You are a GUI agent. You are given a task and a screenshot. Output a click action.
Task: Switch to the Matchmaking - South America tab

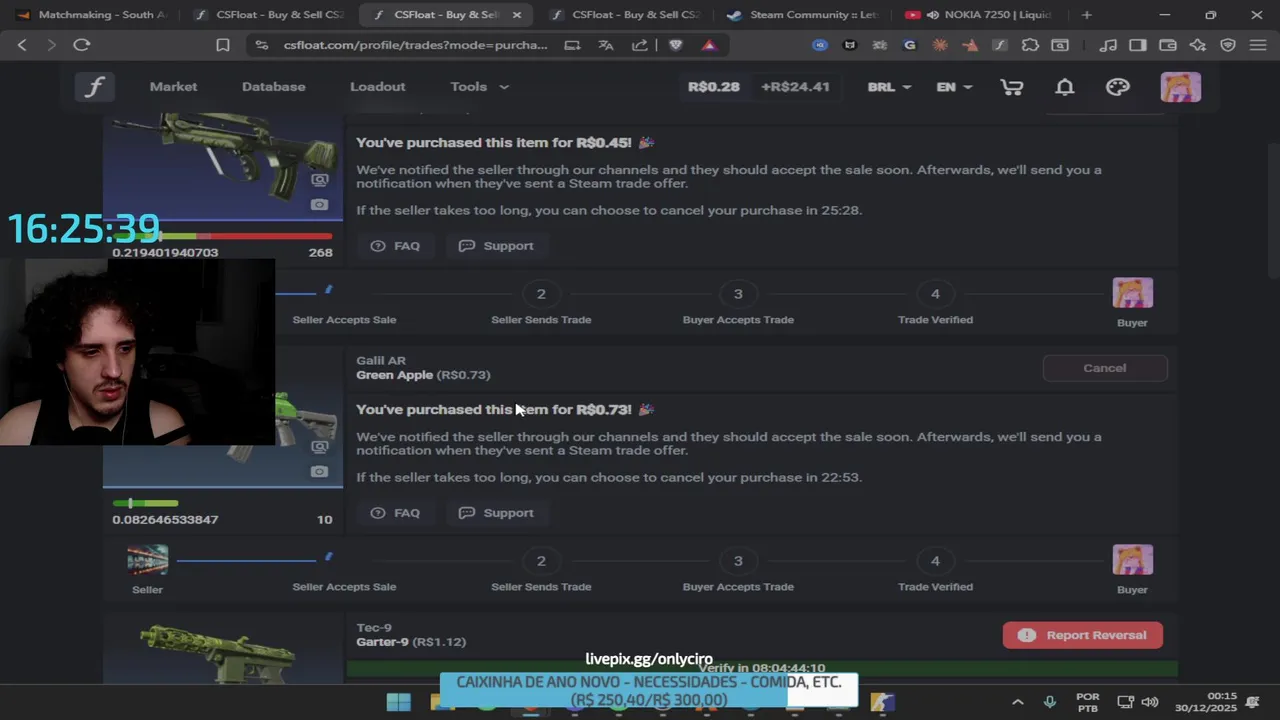90,15
